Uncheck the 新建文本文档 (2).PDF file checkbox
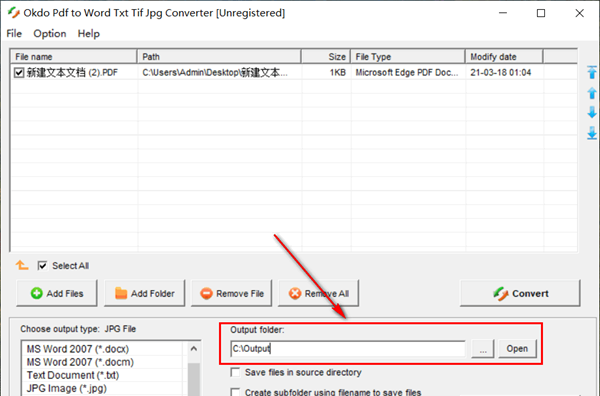The height and width of the screenshot is (396, 600). 19,72
